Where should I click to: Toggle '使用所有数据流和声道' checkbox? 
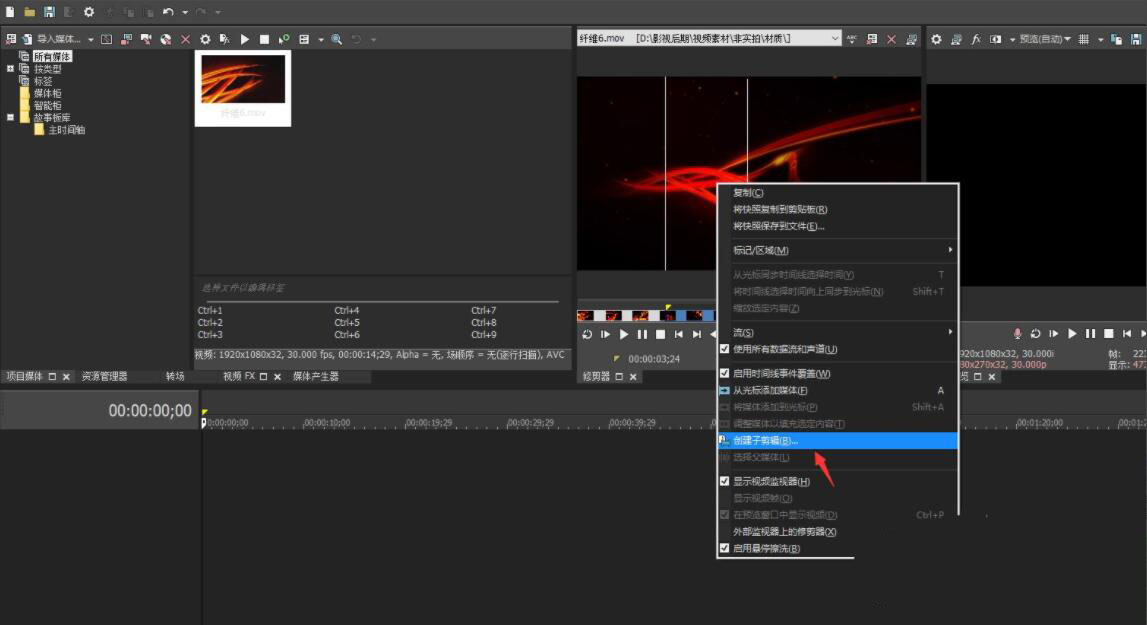[x=725, y=349]
